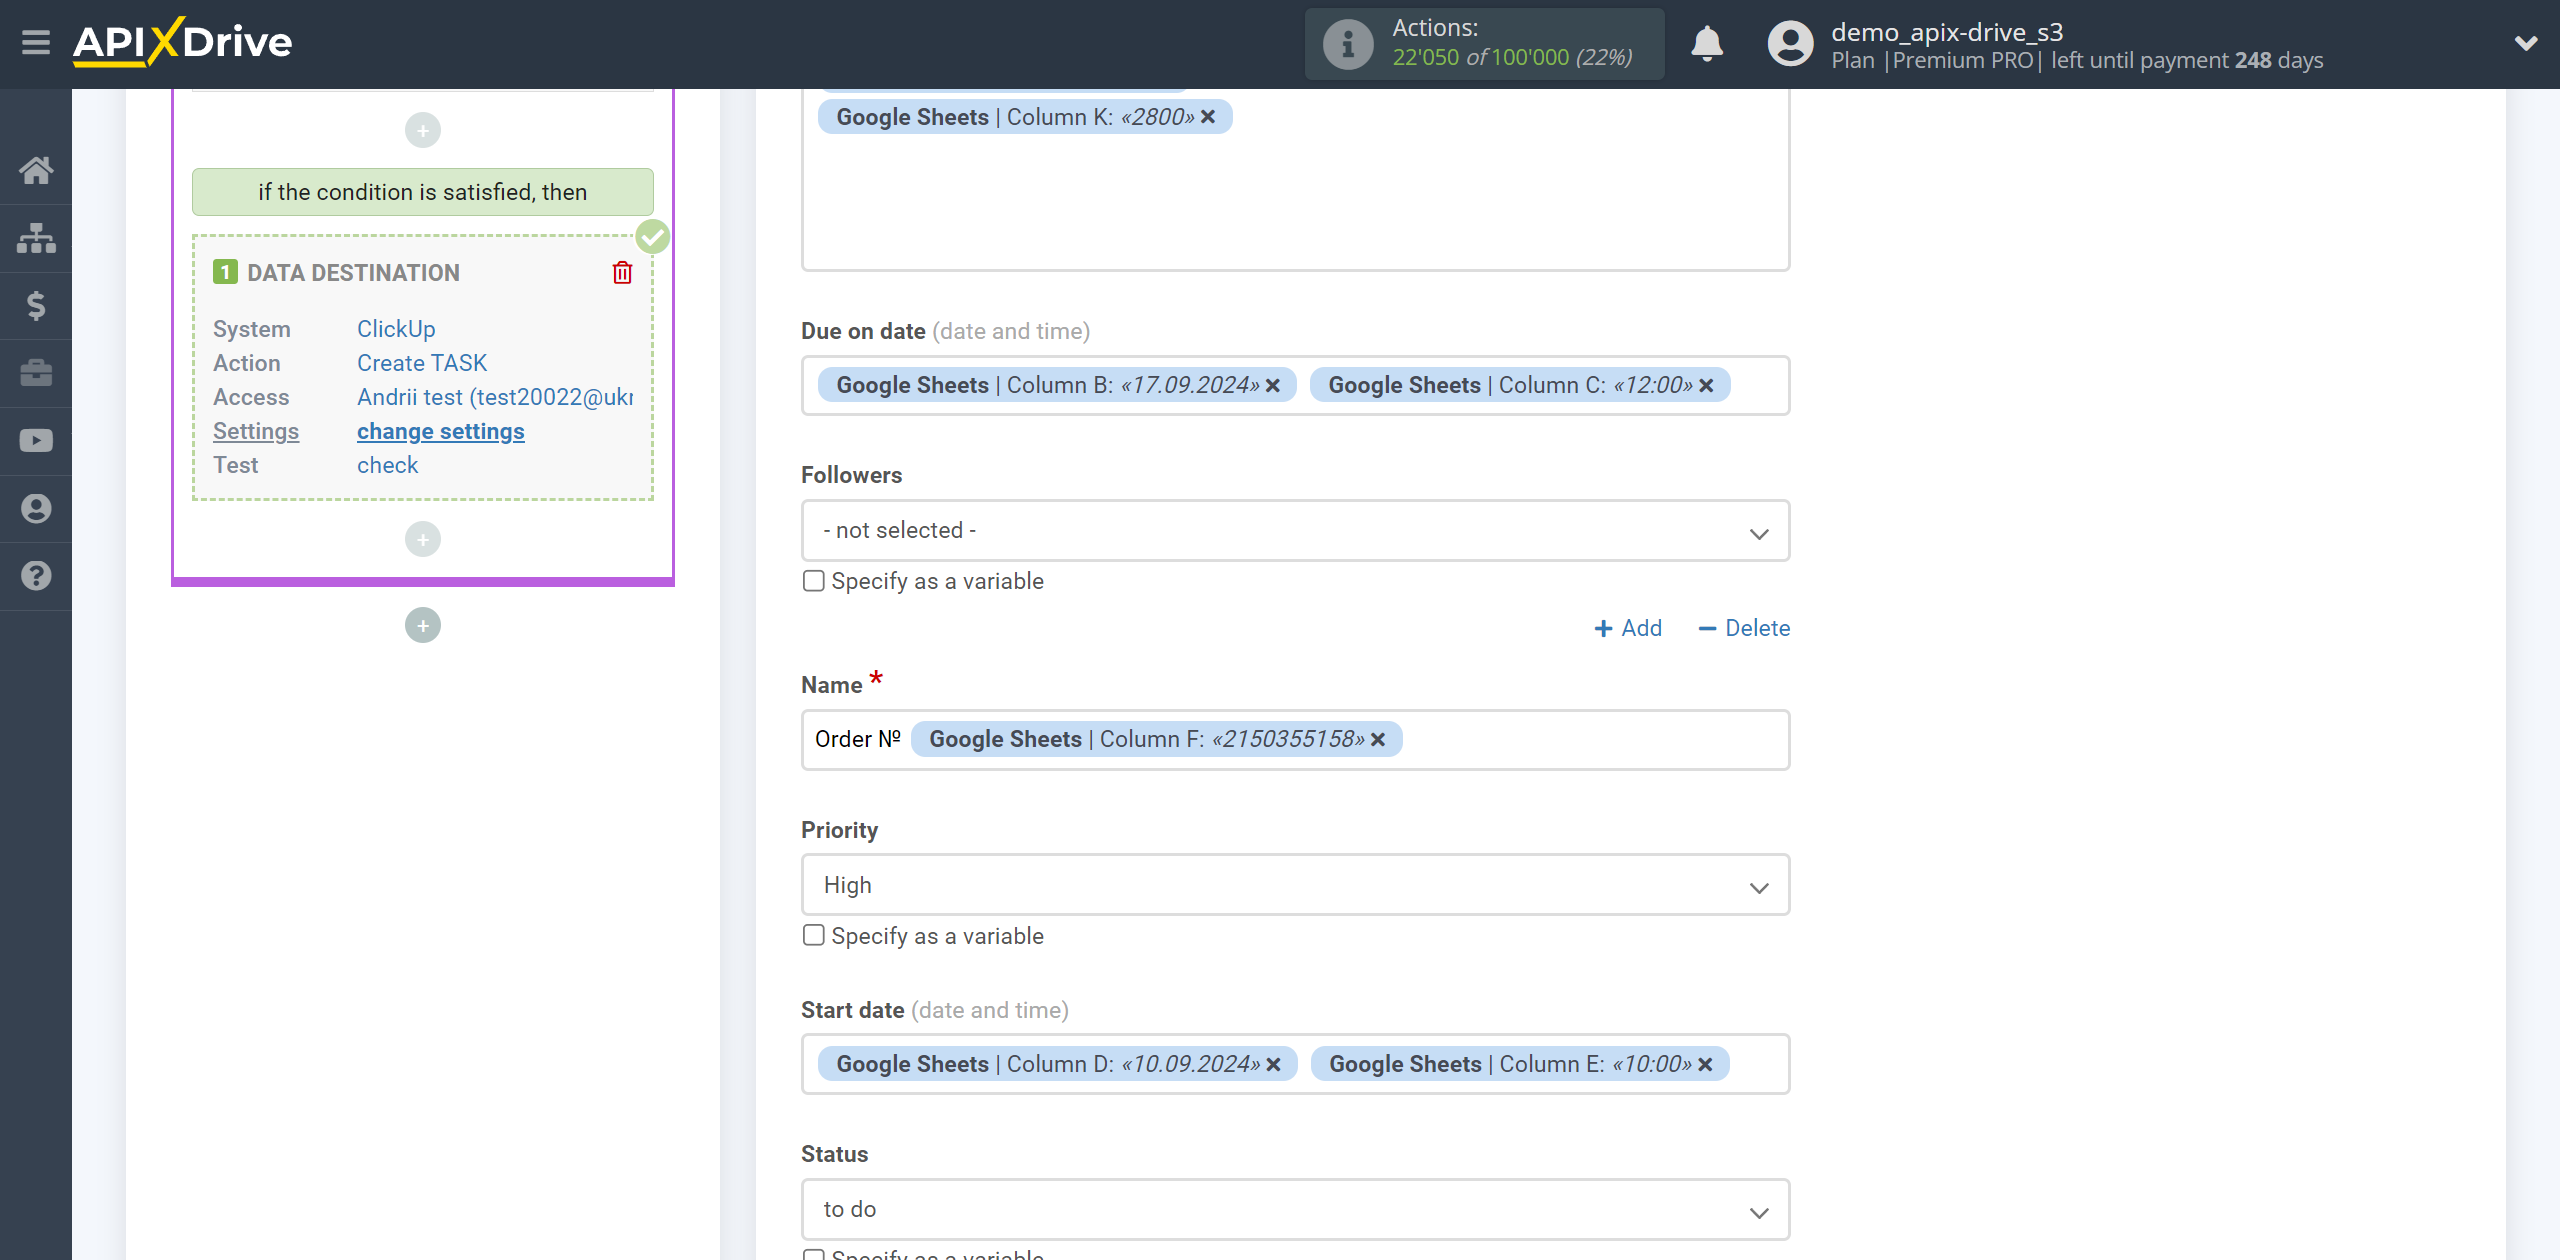
Task: Click the check test link
Action: [388, 465]
